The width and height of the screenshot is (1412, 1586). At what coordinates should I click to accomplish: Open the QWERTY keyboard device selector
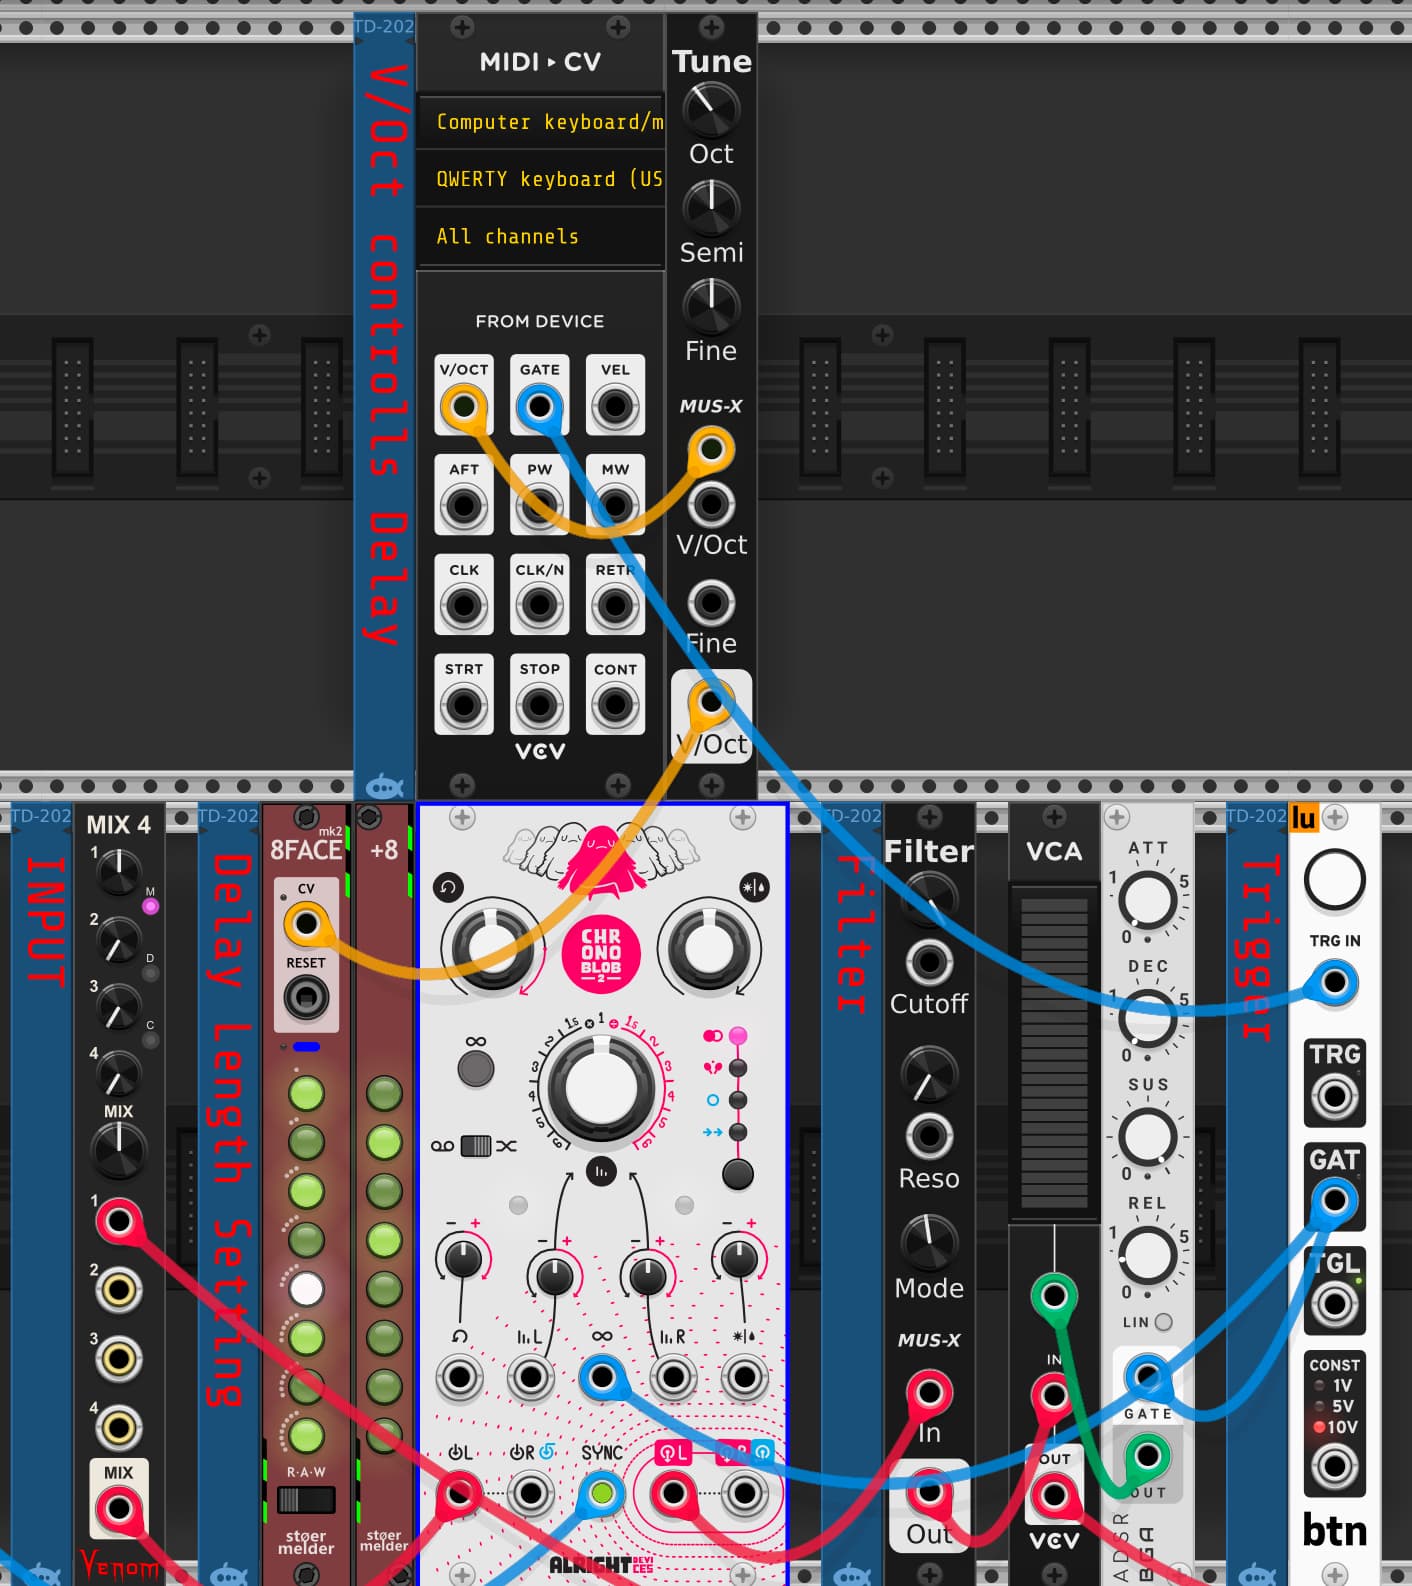pos(540,179)
